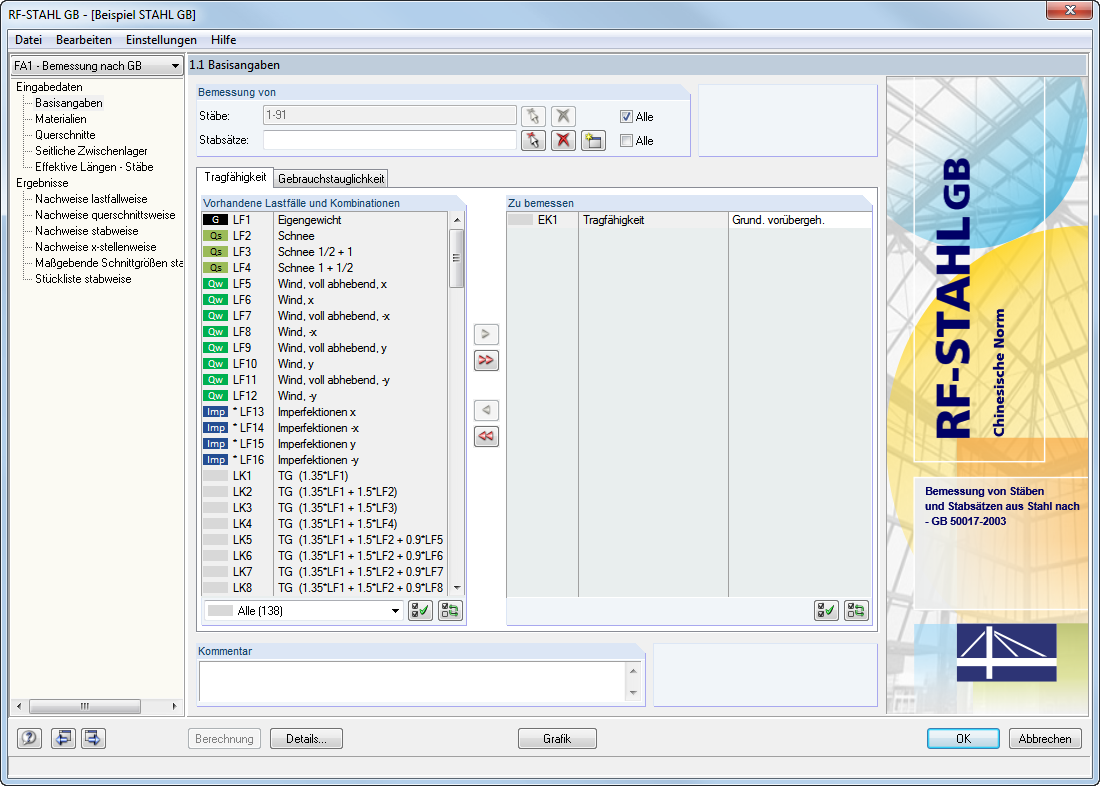Open the Alle (138) filter dropdown
Viewport: 1100px width, 786px height.
(x=304, y=611)
